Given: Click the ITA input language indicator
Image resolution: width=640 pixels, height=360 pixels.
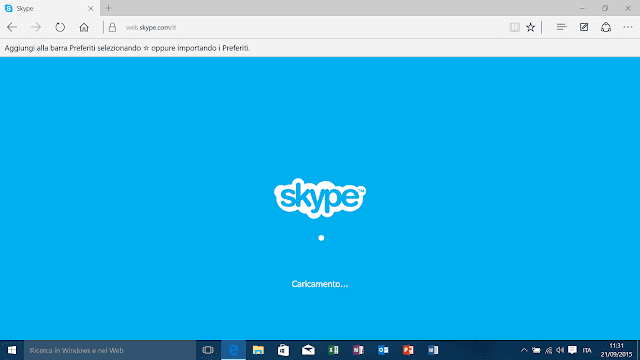Looking at the screenshot, I should point(587,350).
